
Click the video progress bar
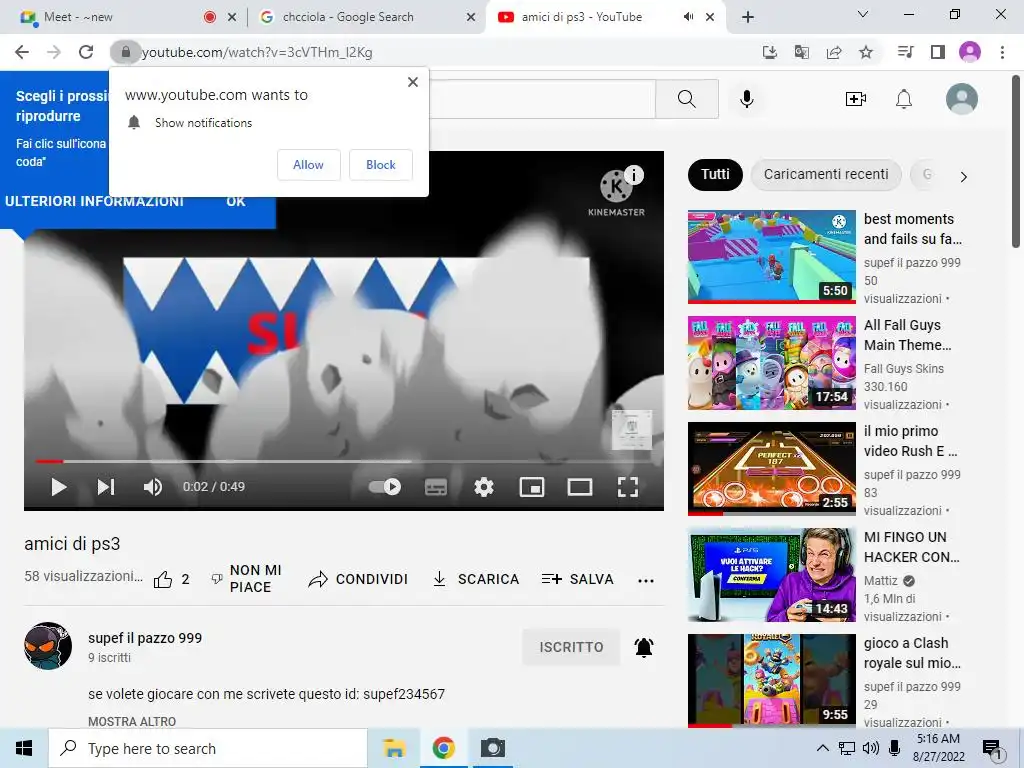click(x=344, y=461)
